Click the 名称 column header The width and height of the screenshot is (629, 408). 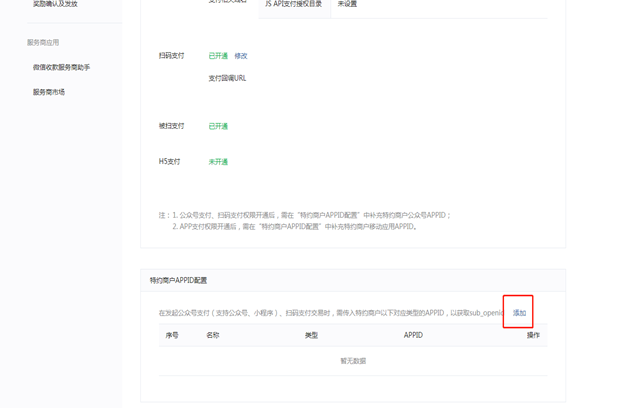click(x=213, y=335)
